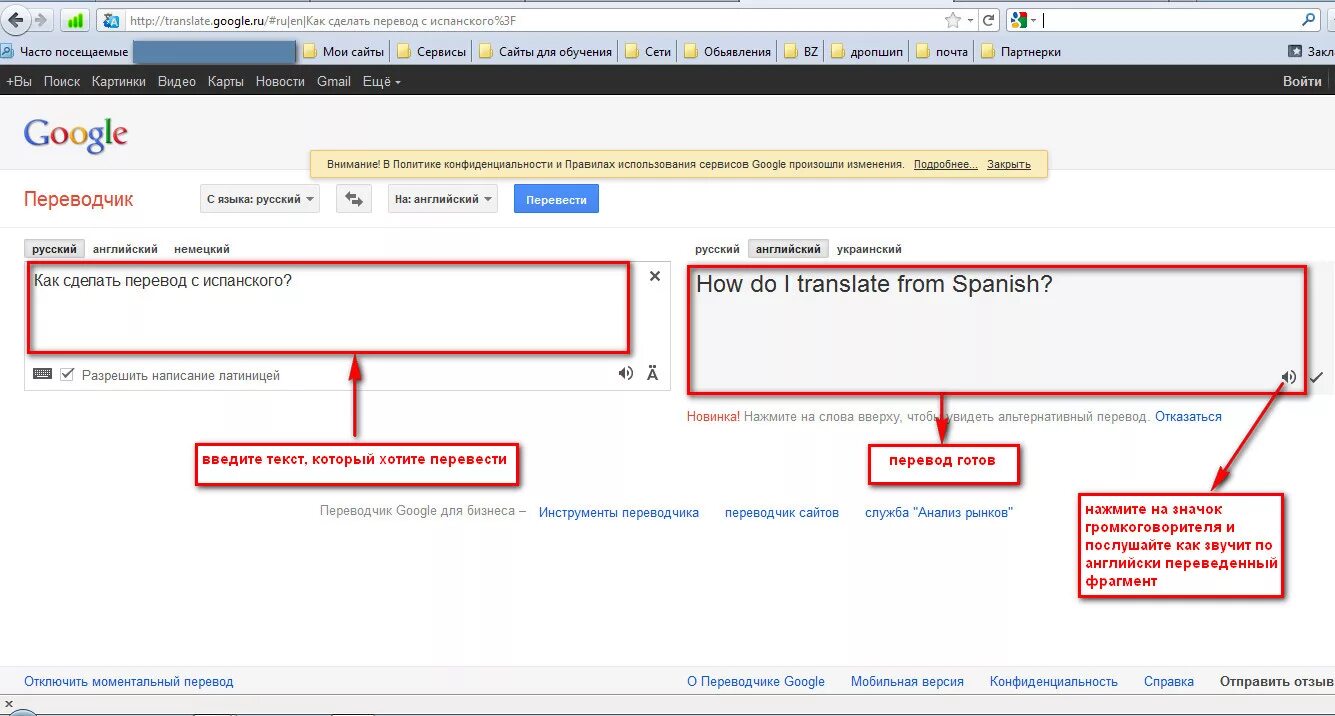
Task: Select русский as source language tab
Action: point(54,249)
